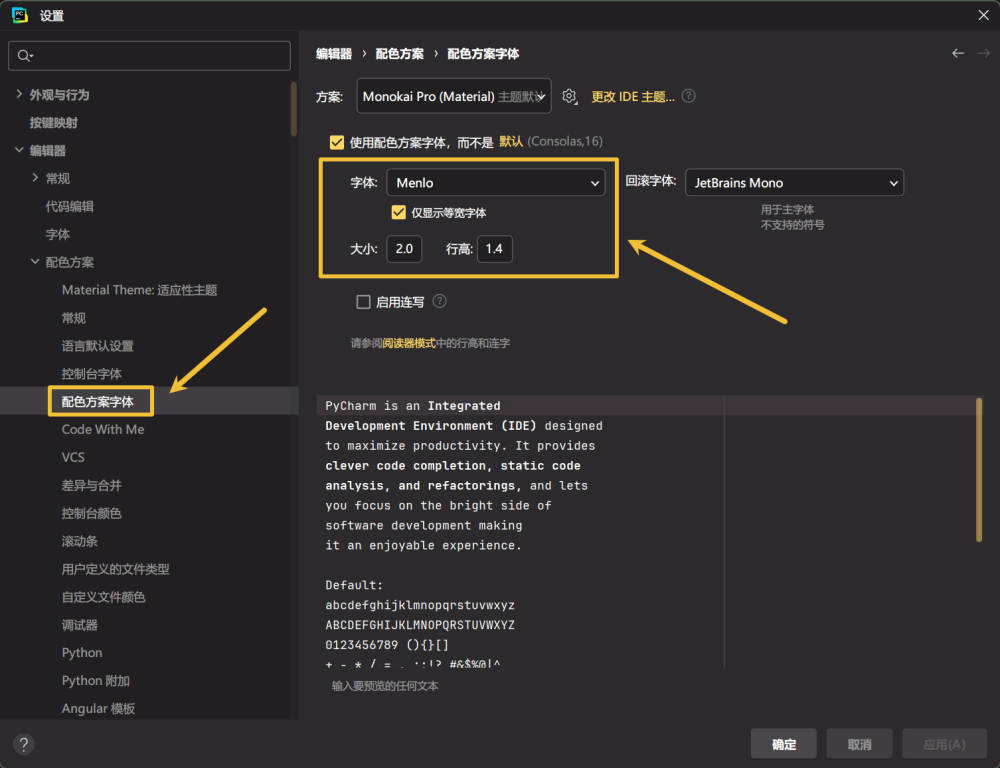Enable the 启用连写 ligatures checkbox
The image size is (1000, 768).
pos(364,302)
